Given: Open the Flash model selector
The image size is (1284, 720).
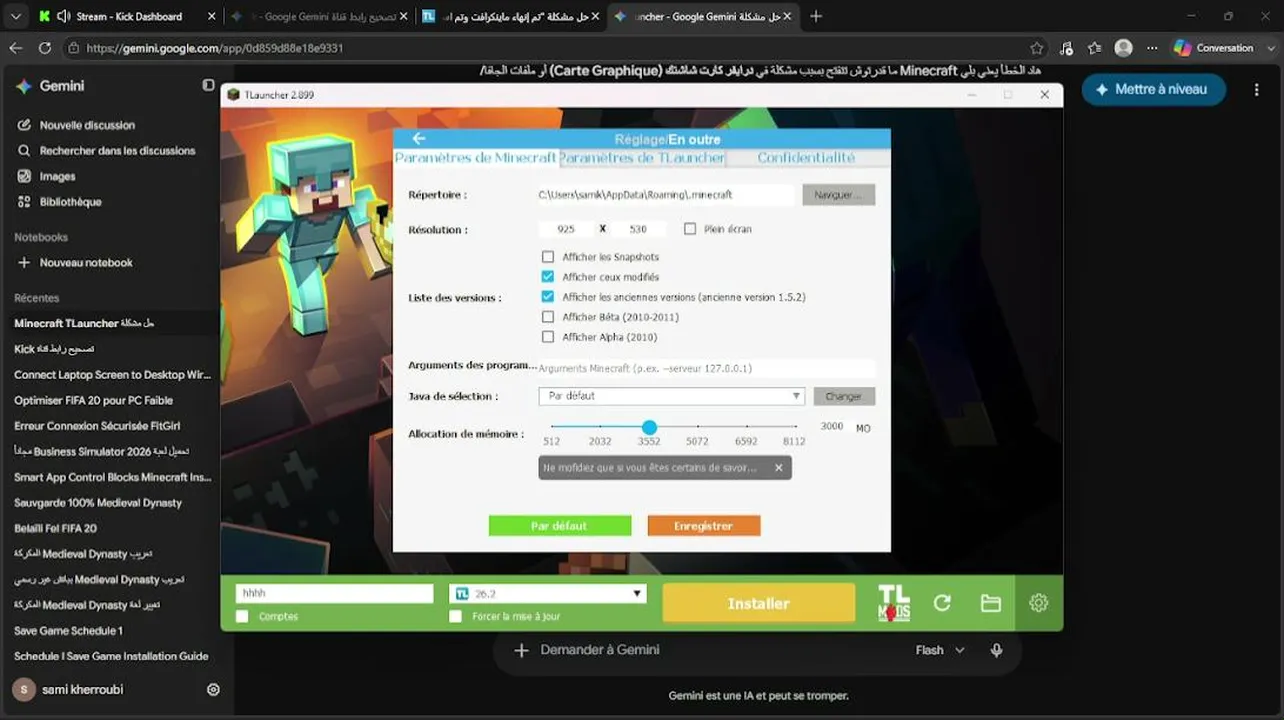Looking at the screenshot, I should tap(940, 650).
